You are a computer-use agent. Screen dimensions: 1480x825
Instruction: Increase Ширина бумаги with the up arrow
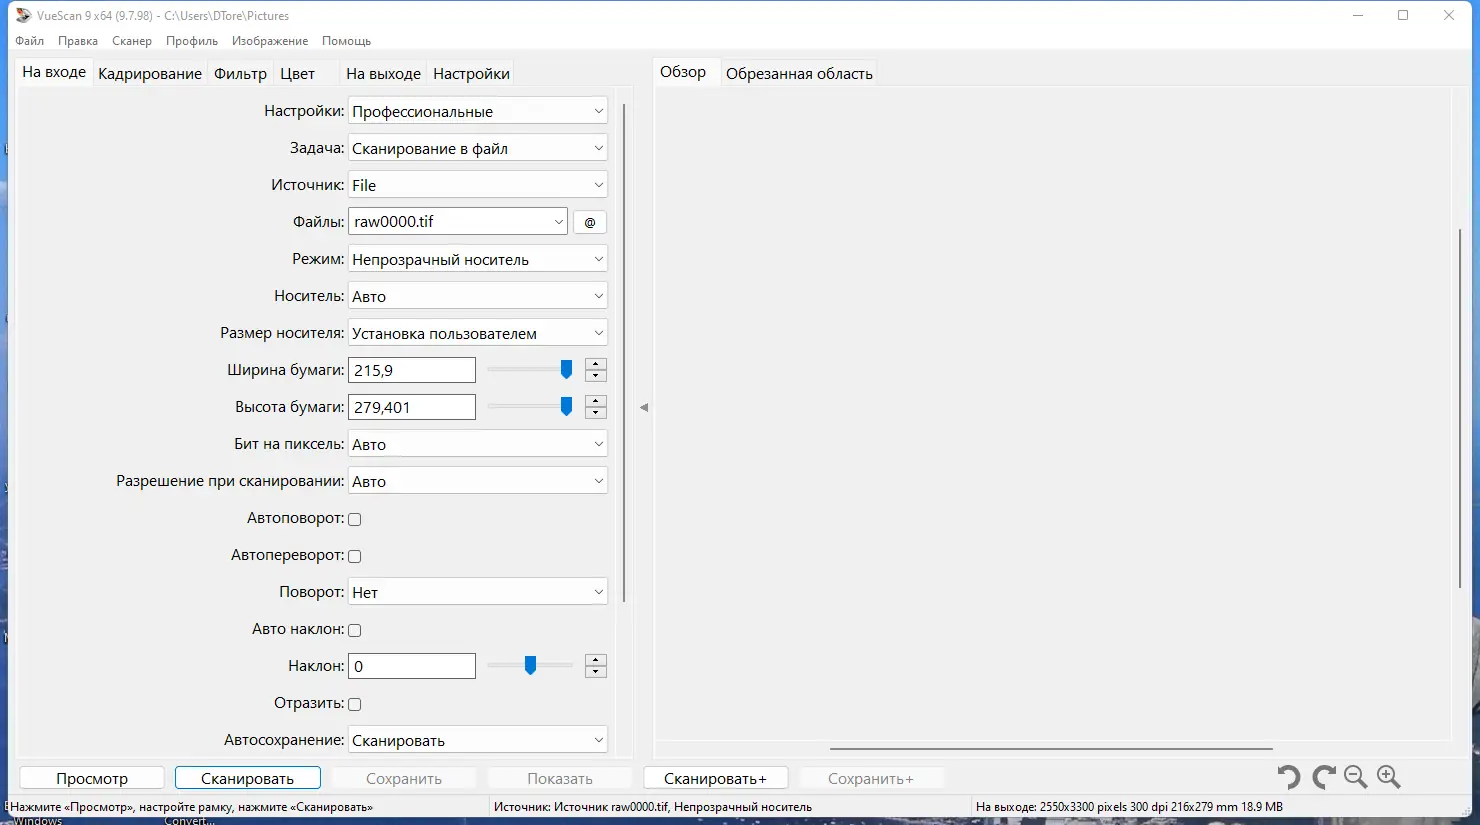click(x=596, y=364)
